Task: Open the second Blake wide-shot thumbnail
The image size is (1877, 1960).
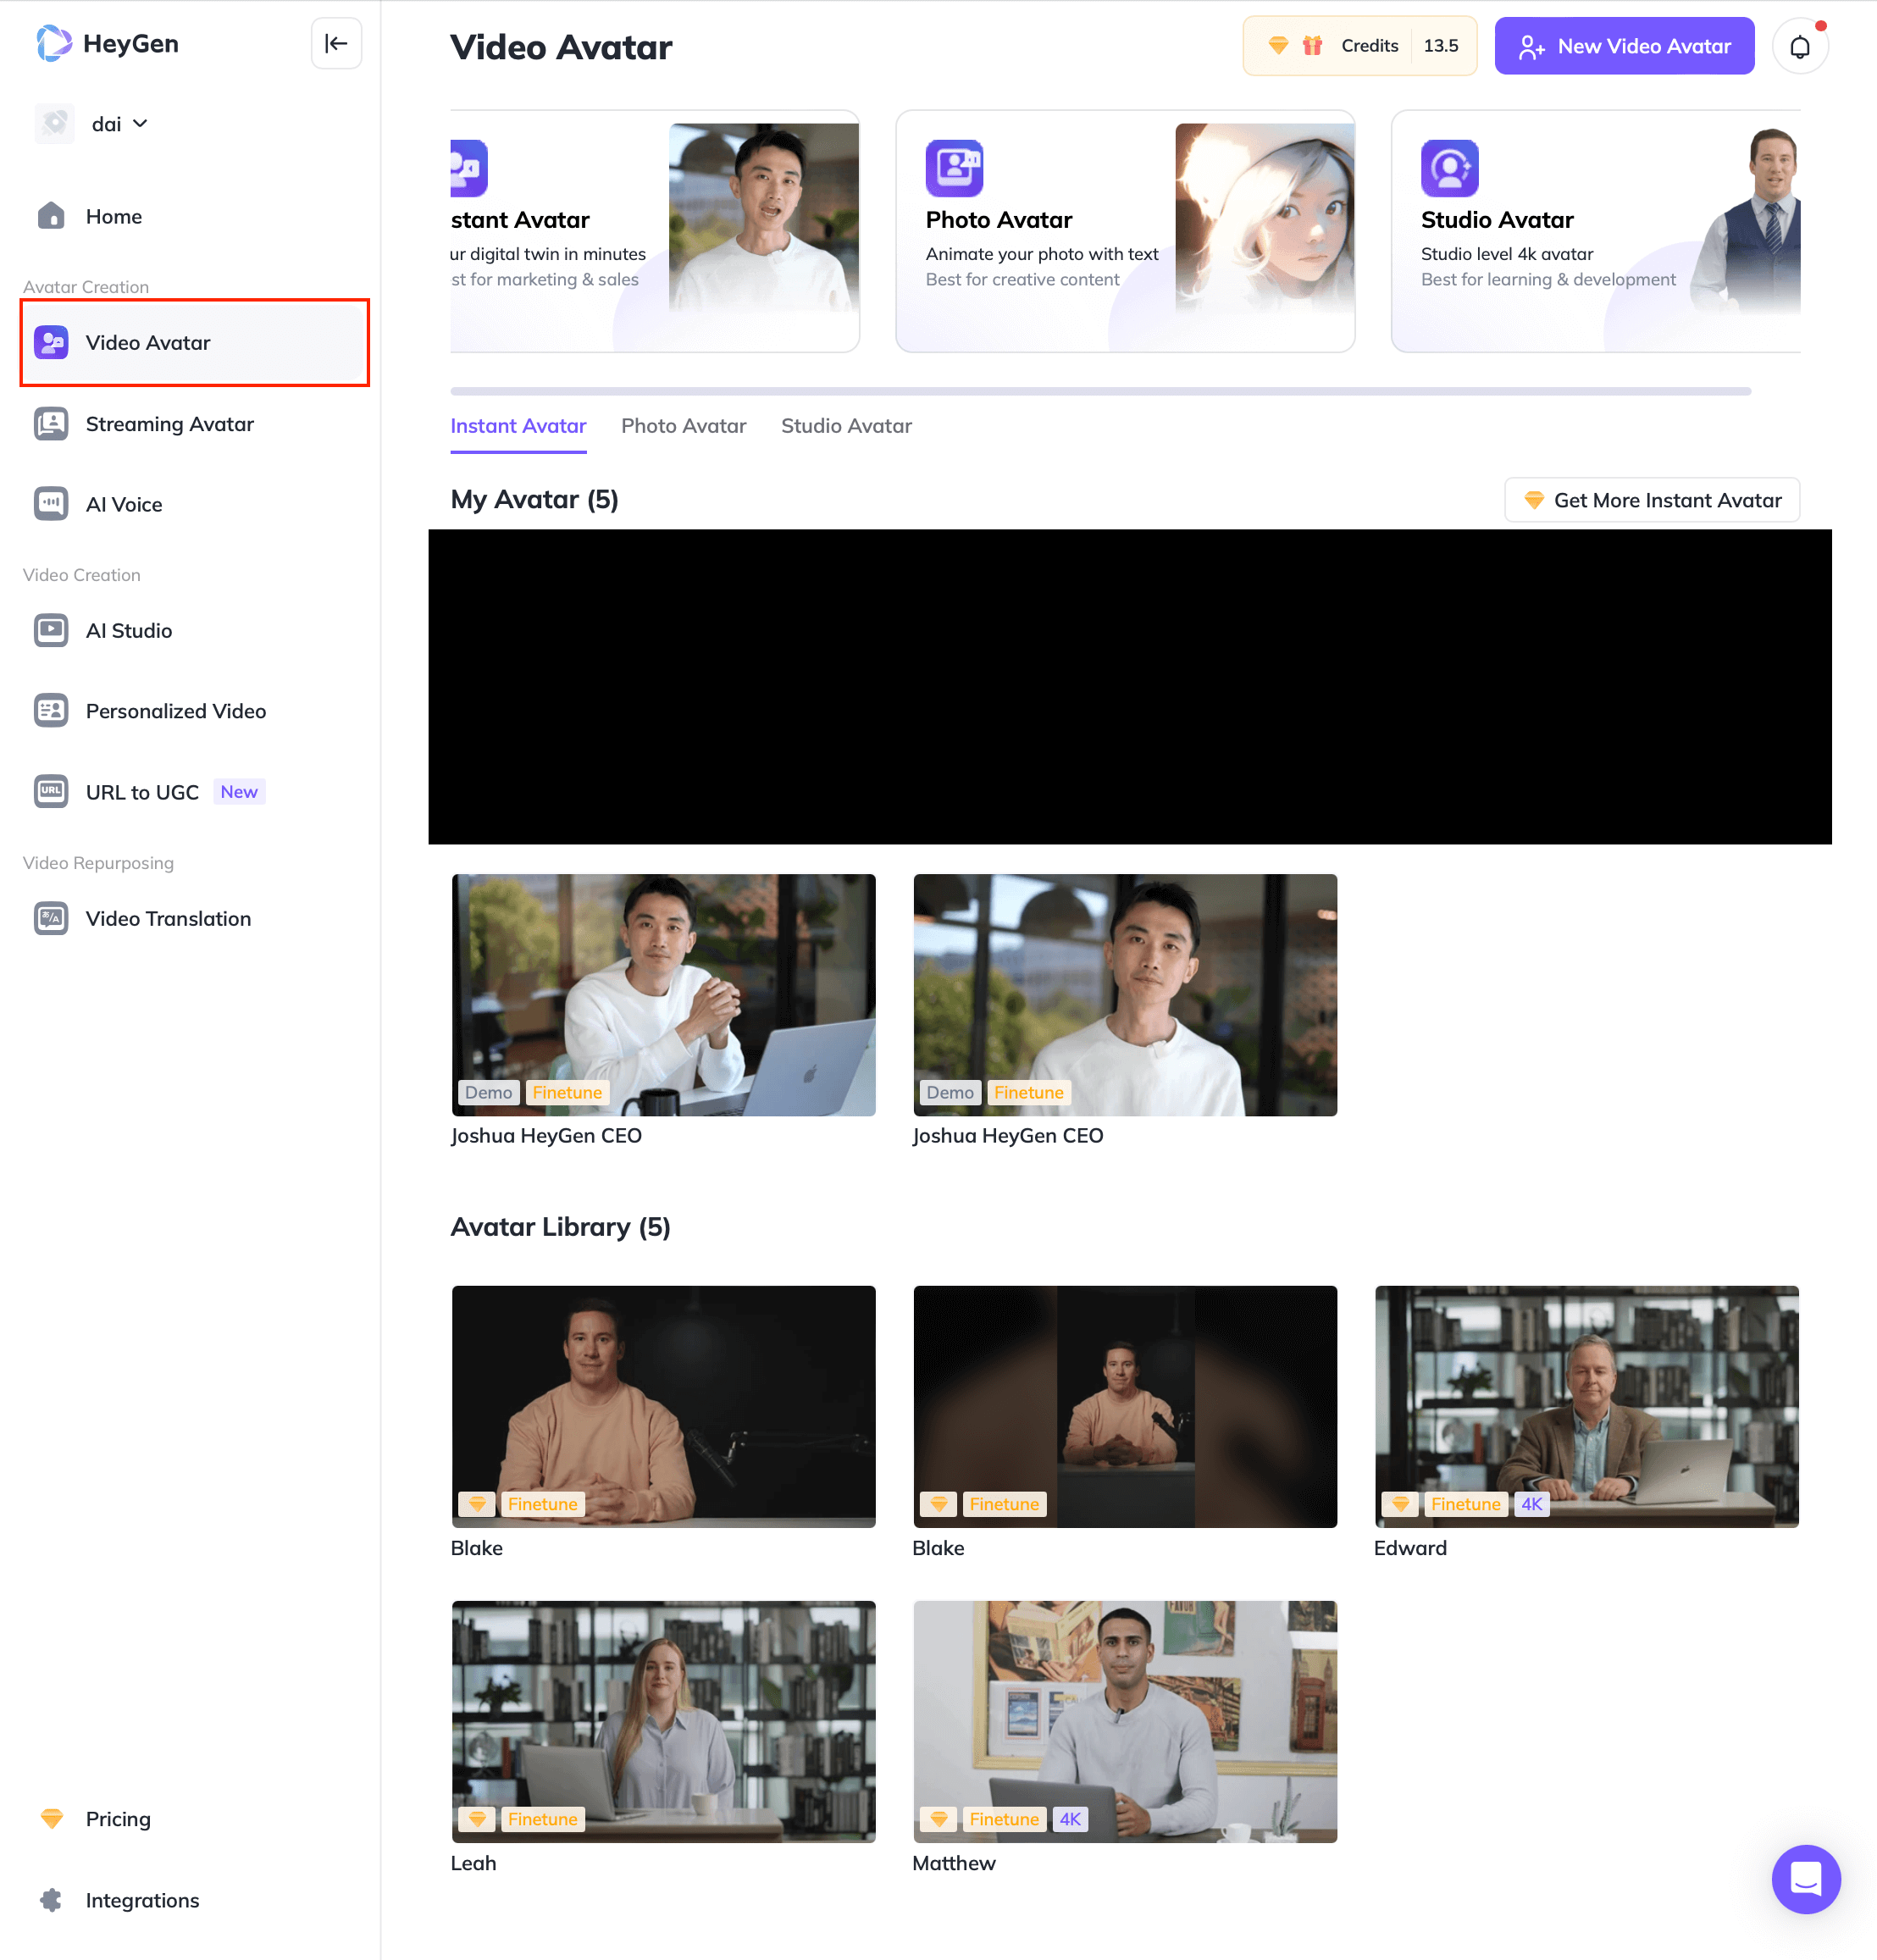Action: 1125,1406
